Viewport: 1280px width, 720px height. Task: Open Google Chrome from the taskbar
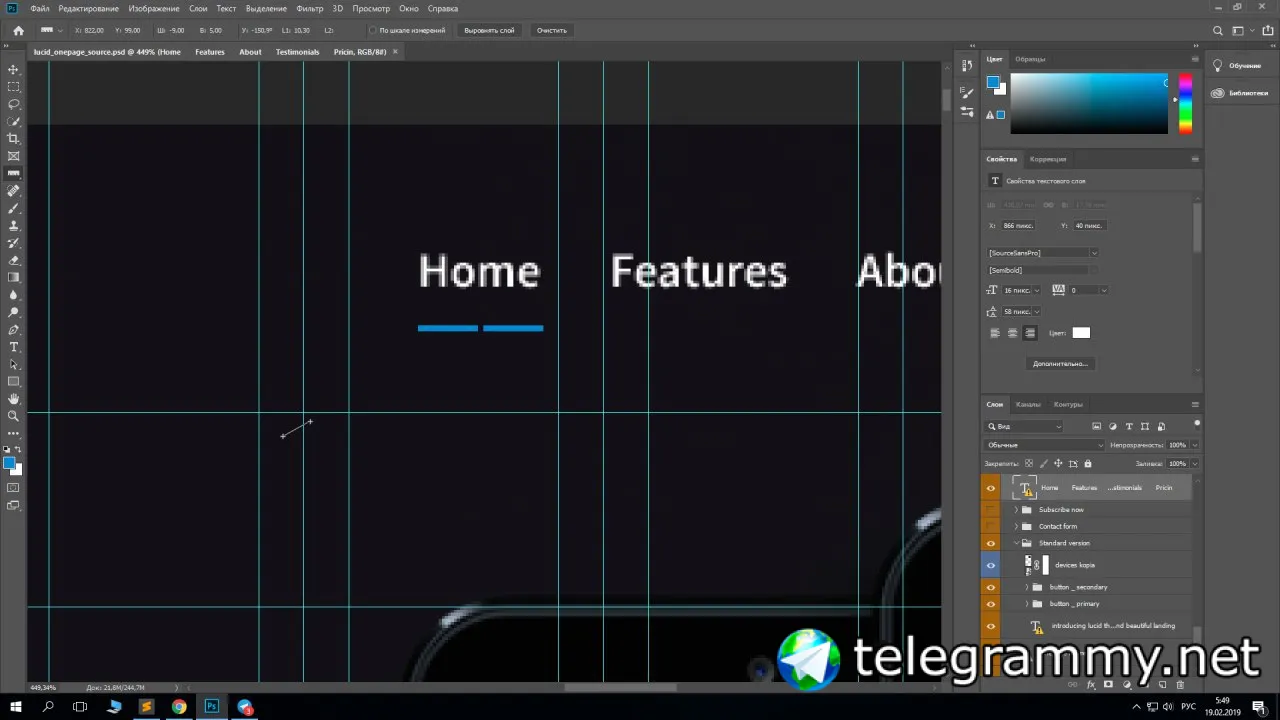pyautogui.click(x=179, y=707)
